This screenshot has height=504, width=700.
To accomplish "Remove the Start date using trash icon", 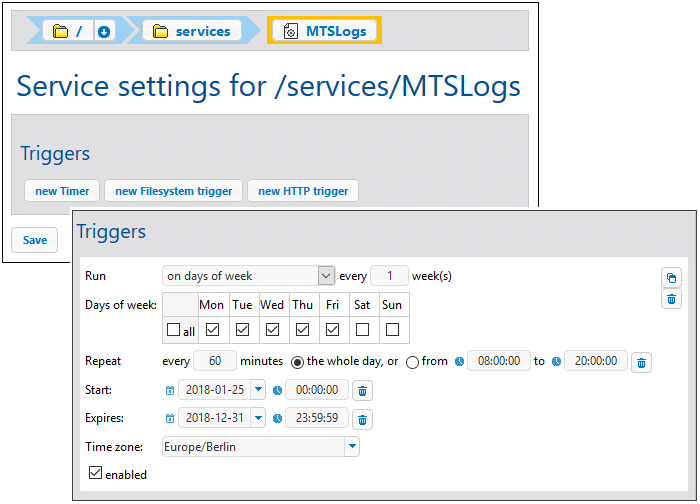I will point(363,391).
